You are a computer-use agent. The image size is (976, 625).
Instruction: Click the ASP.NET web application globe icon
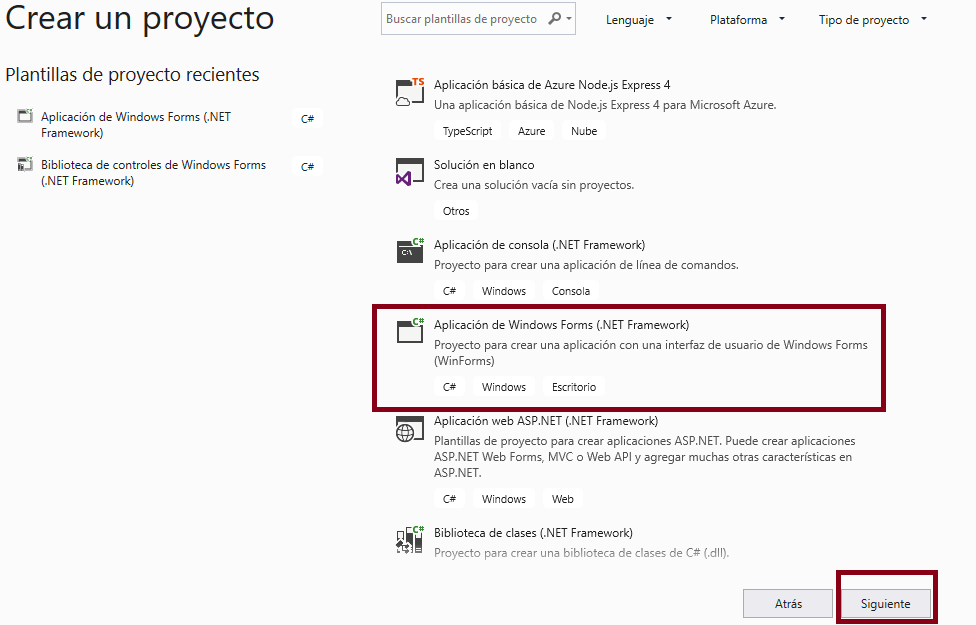(x=410, y=428)
